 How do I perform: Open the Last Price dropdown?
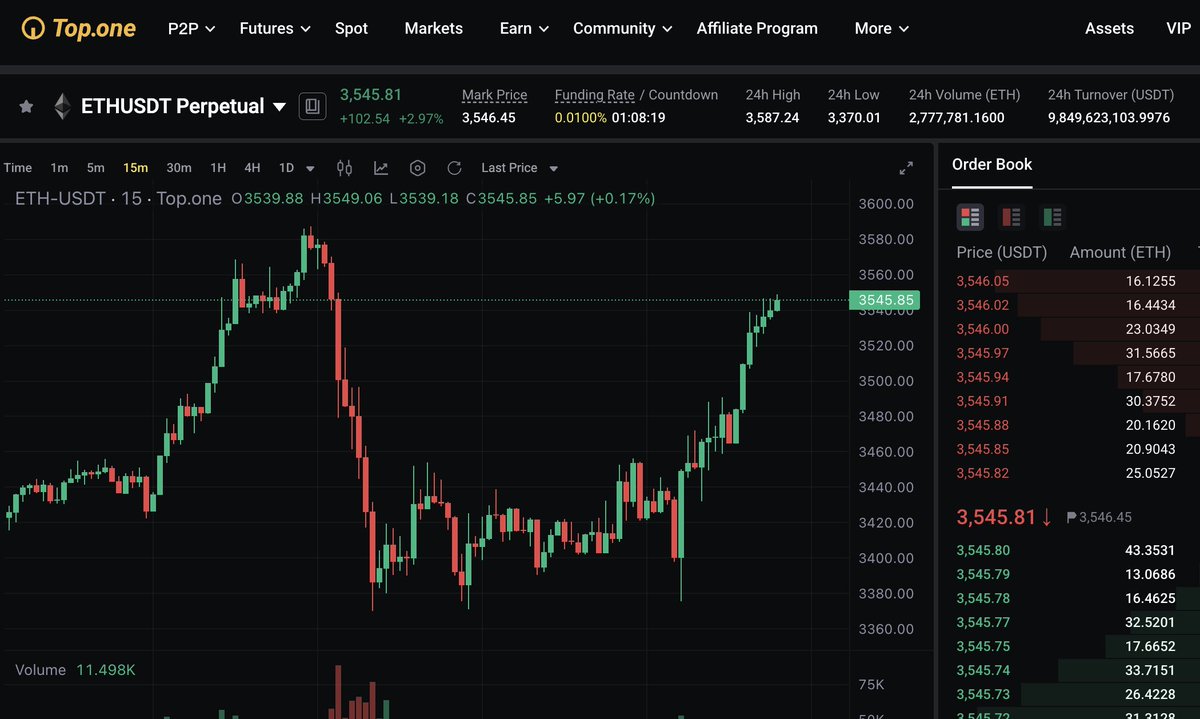click(x=520, y=168)
